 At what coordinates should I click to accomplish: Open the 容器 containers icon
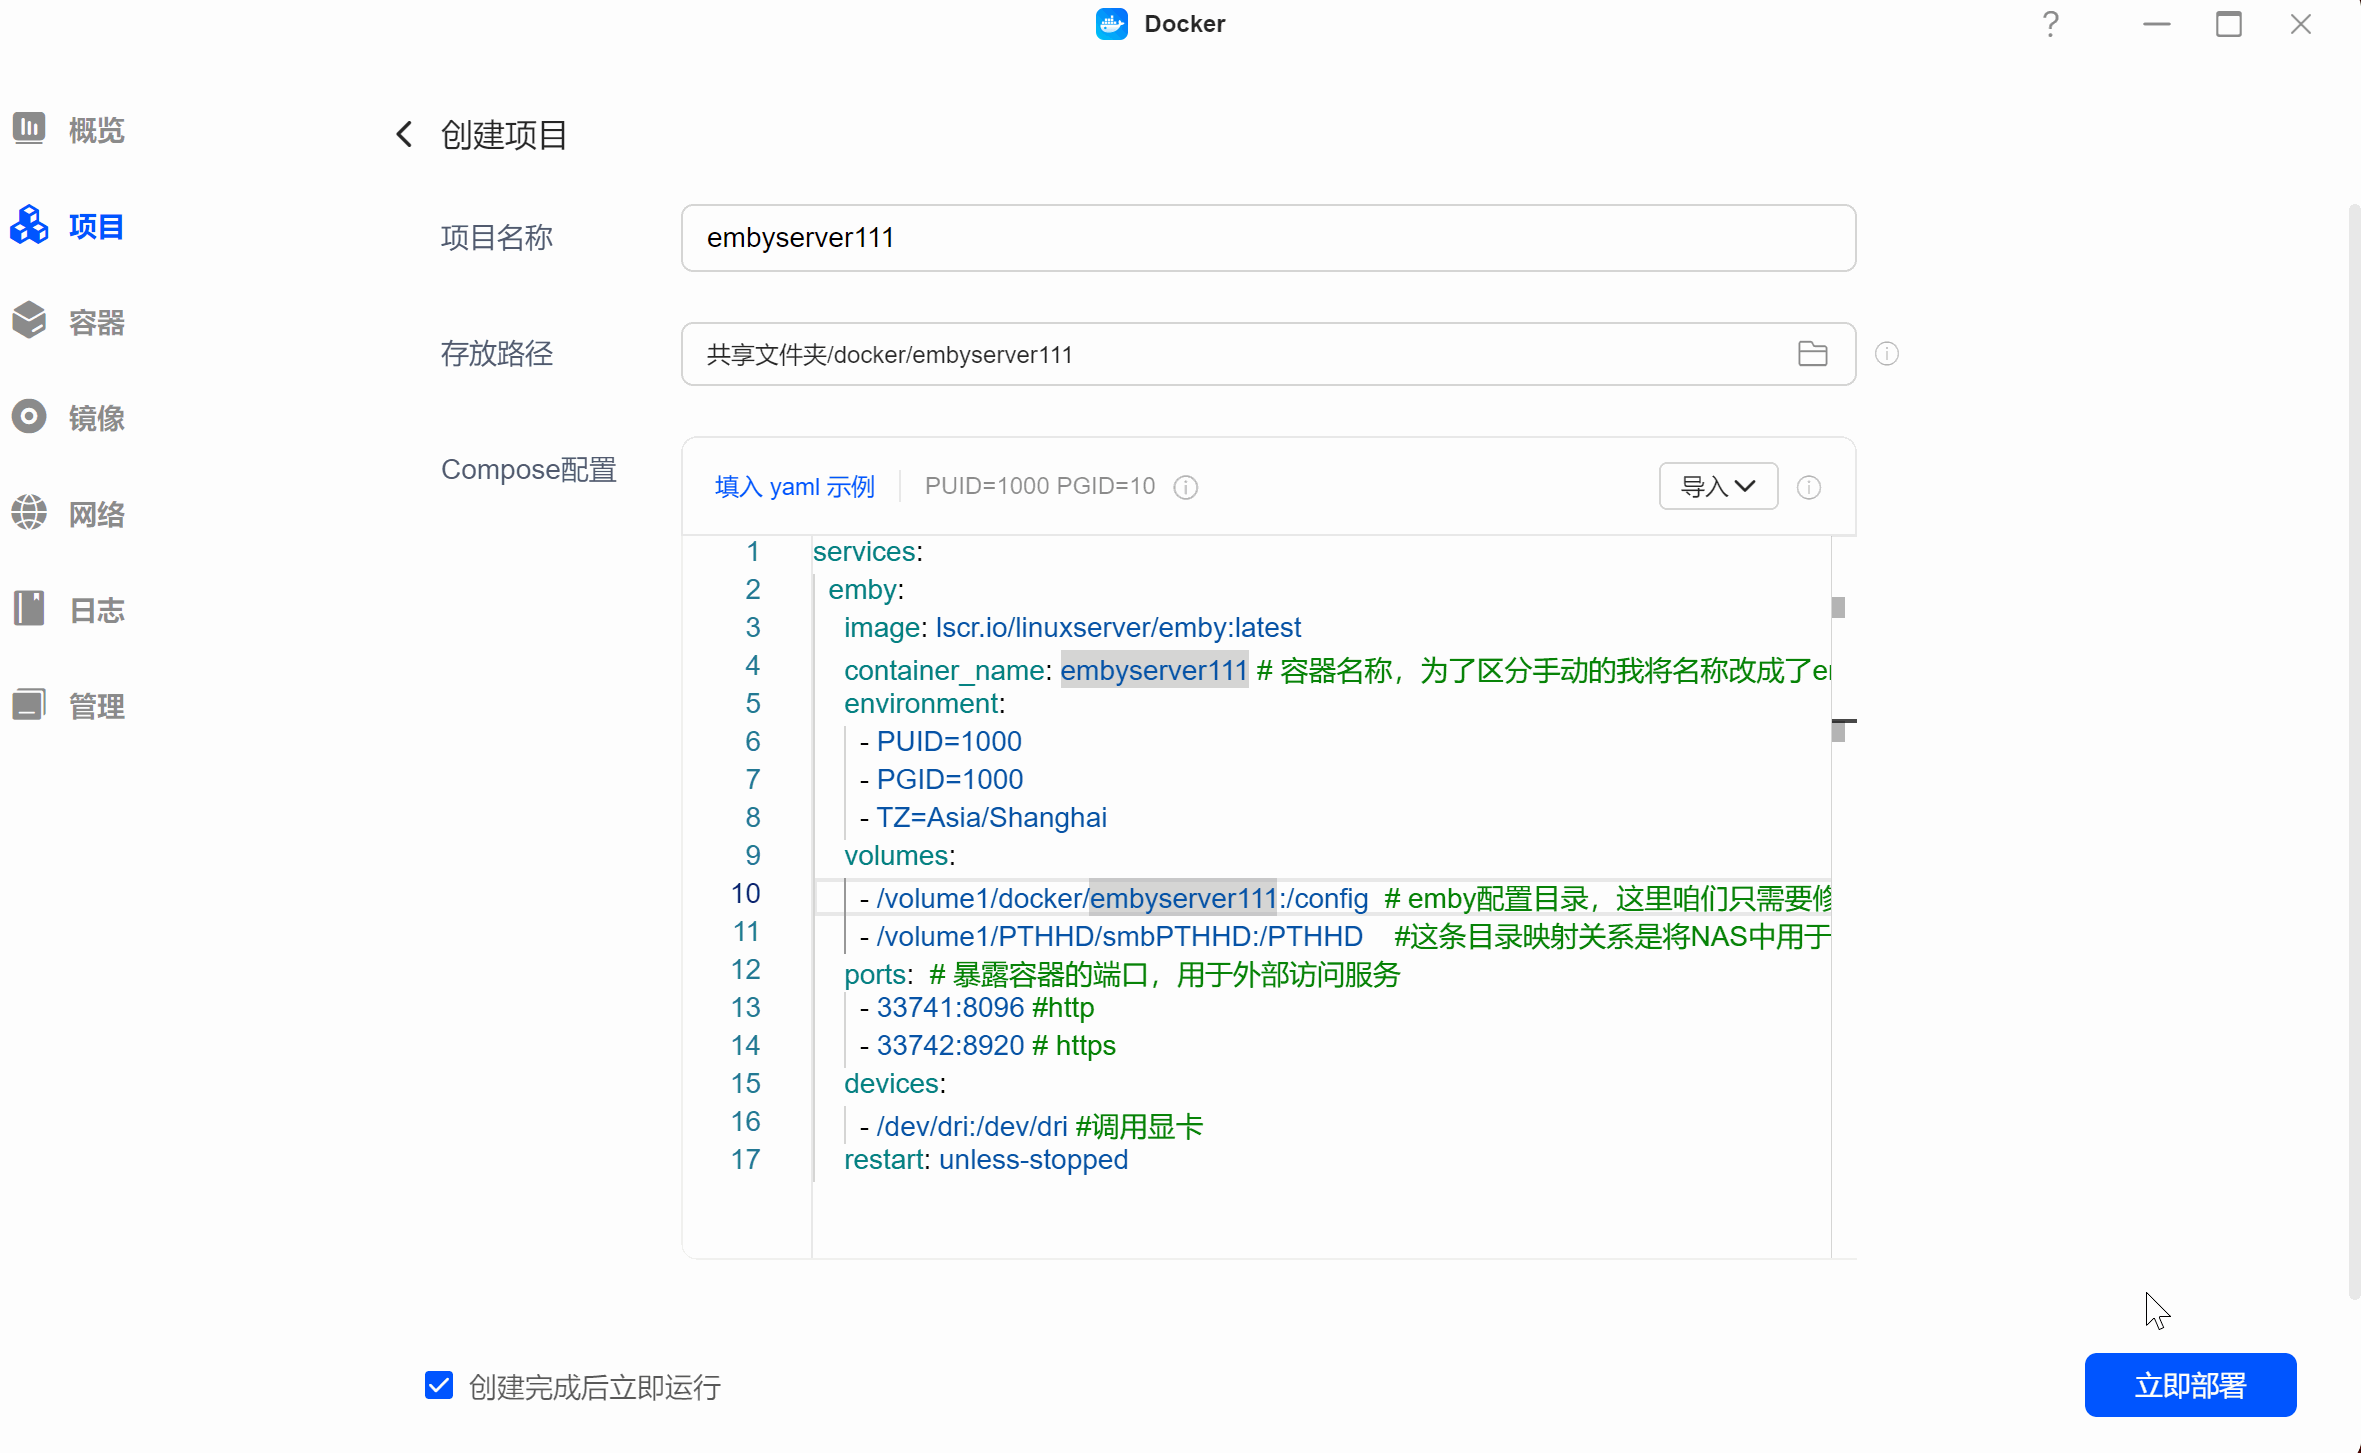tap(29, 321)
